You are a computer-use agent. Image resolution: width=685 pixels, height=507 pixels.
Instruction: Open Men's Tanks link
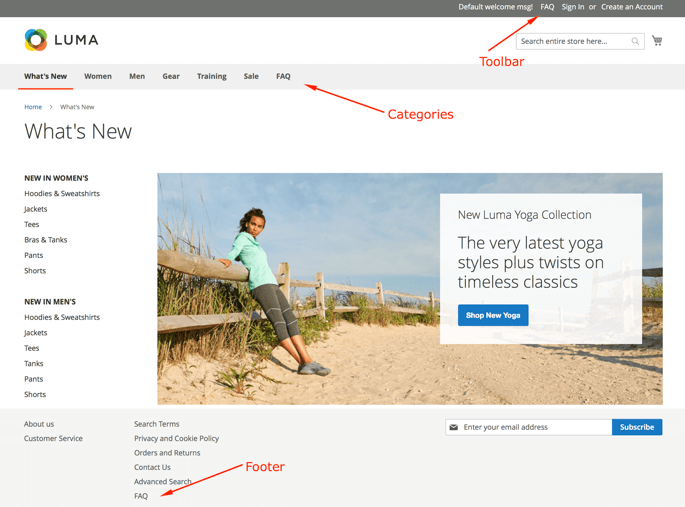click(34, 363)
